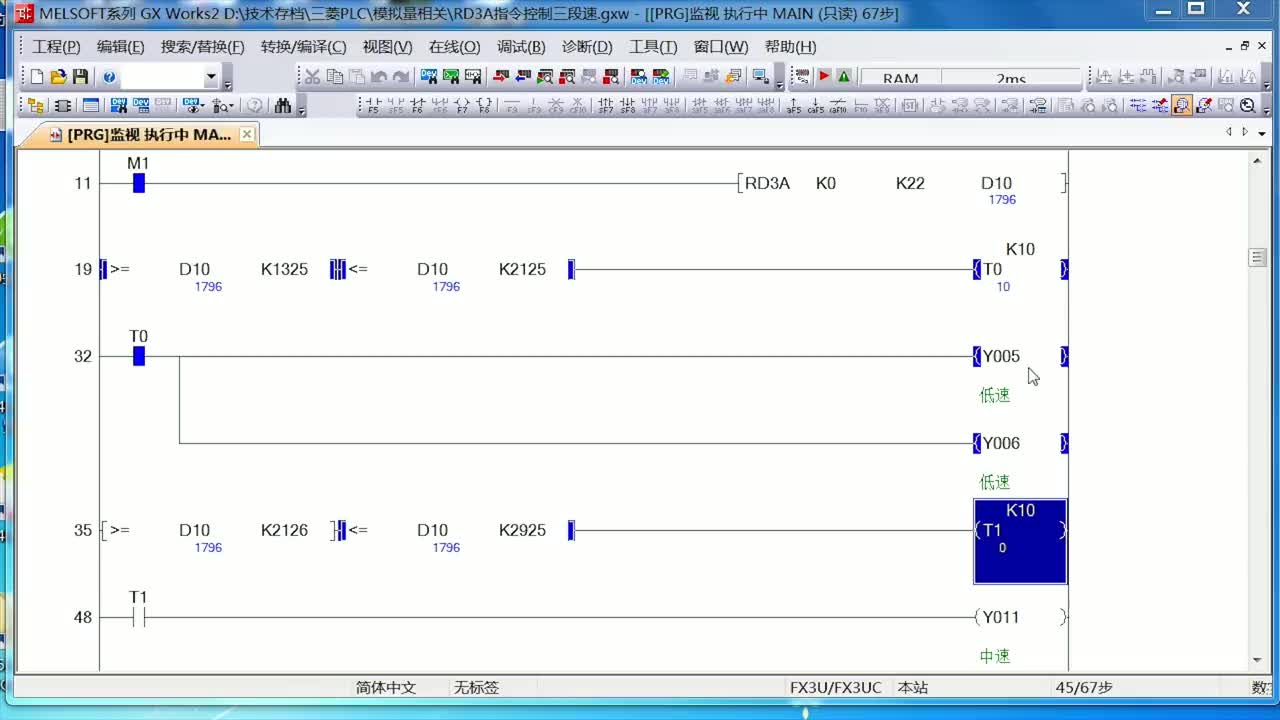Close the [PRG]监视 tab with its X

tap(247, 134)
